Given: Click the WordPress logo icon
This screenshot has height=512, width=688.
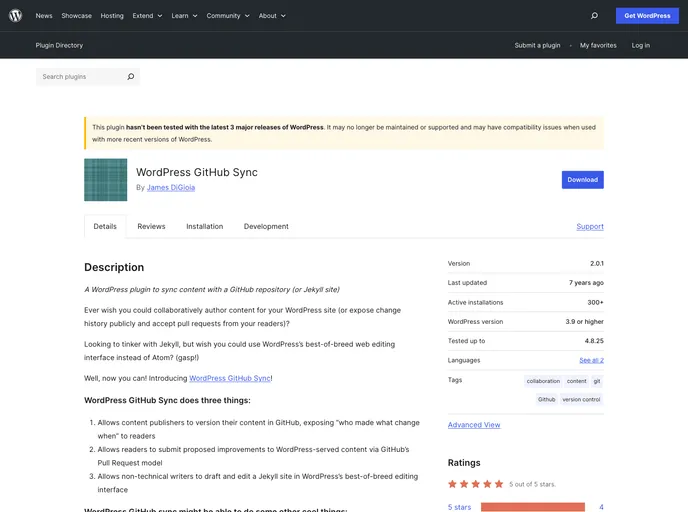Looking at the screenshot, I should tap(15, 16).
